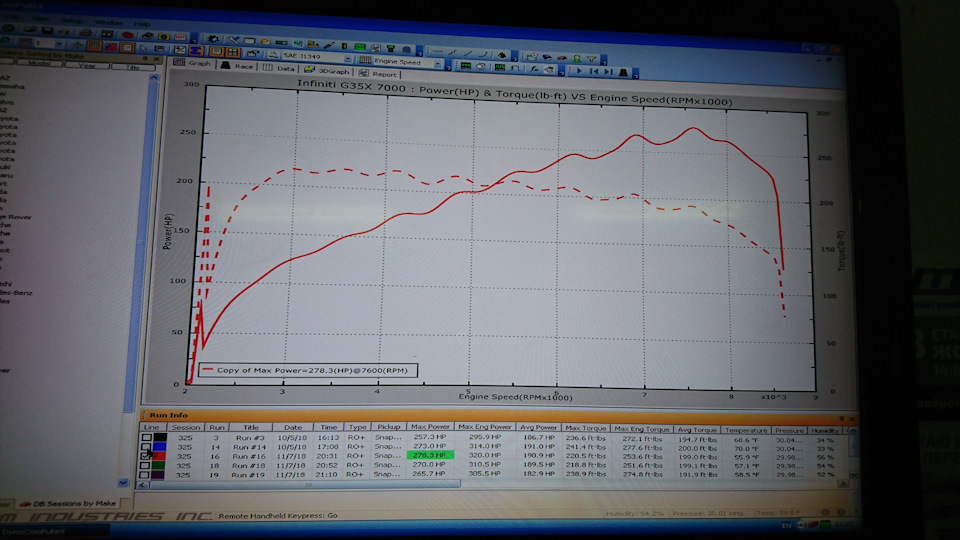Sort runs by Max Power column header
Image resolution: width=960 pixels, height=540 pixels.
[x=430, y=427]
